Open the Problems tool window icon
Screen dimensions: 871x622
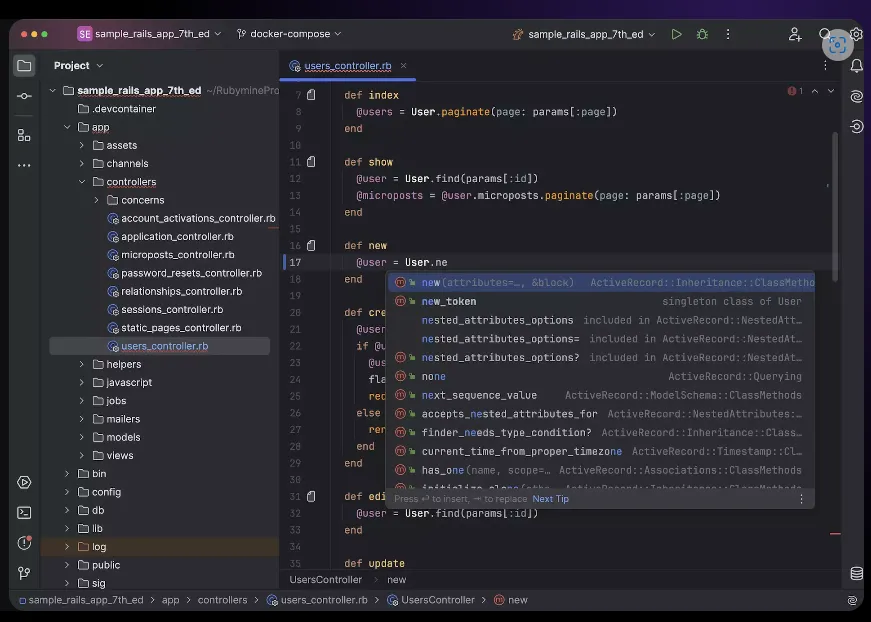(24, 543)
